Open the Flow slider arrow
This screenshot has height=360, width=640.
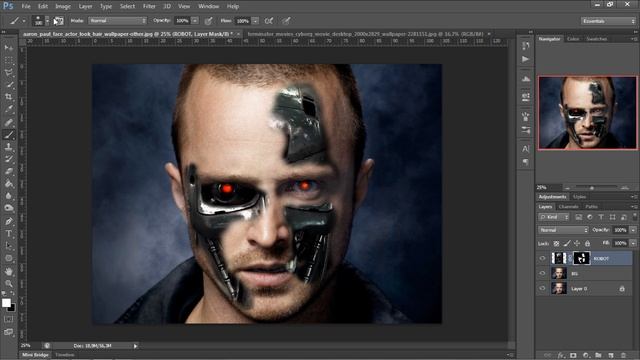[x=255, y=21]
